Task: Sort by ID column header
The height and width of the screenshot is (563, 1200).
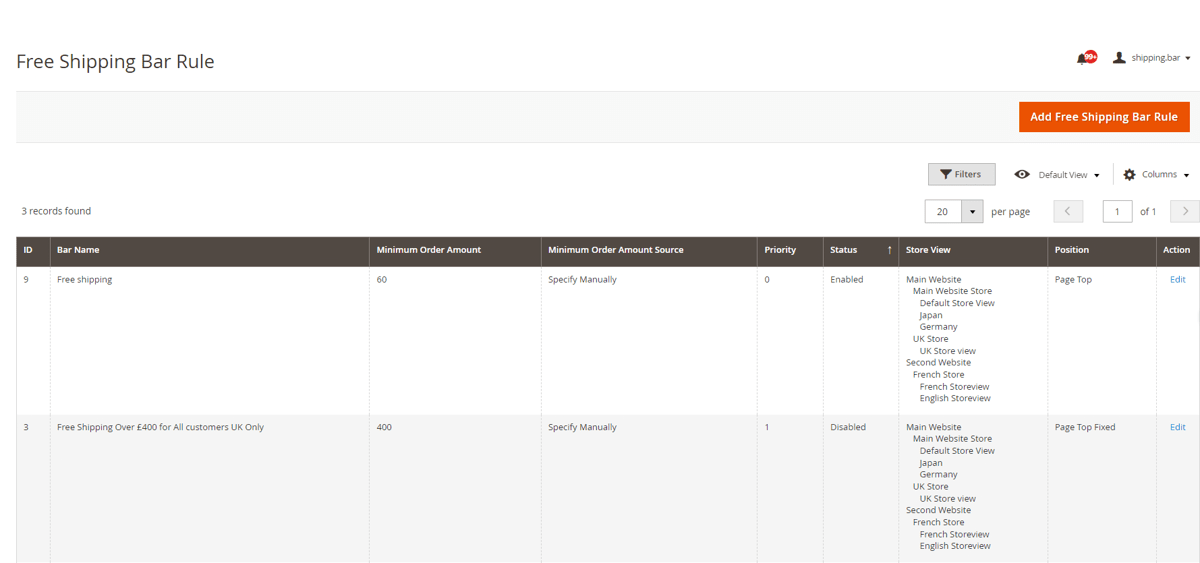Action: (x=28, y=250)
